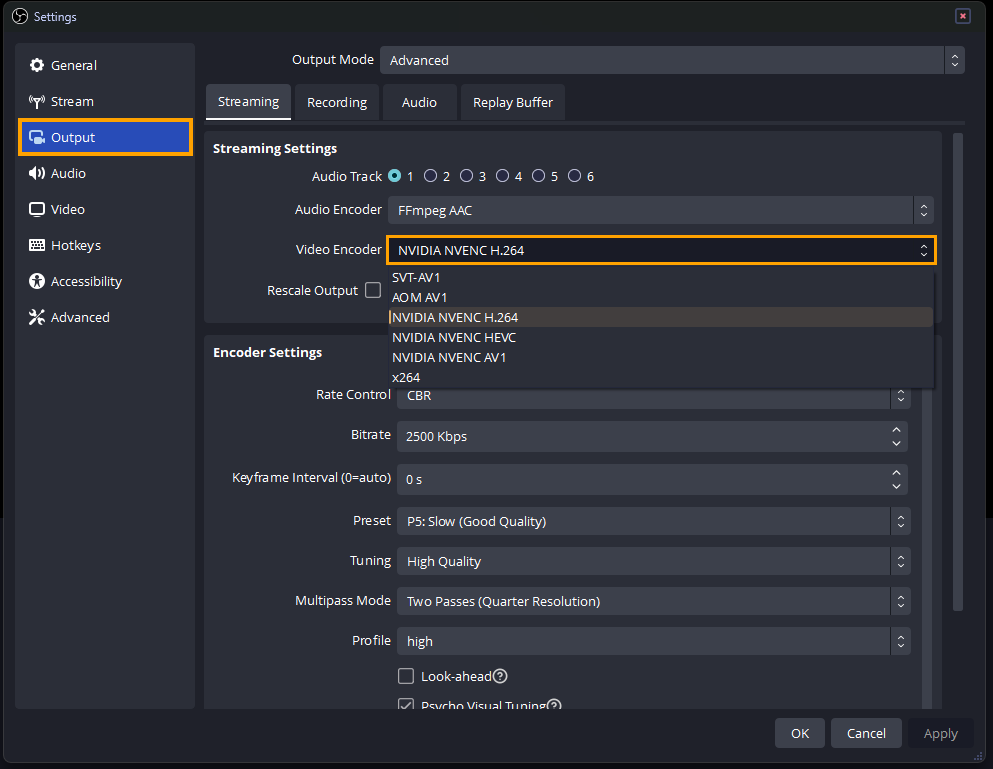Click the General gear icon
Image resolution: width=993 pixels, height=769 pixels.
[37, 65]
